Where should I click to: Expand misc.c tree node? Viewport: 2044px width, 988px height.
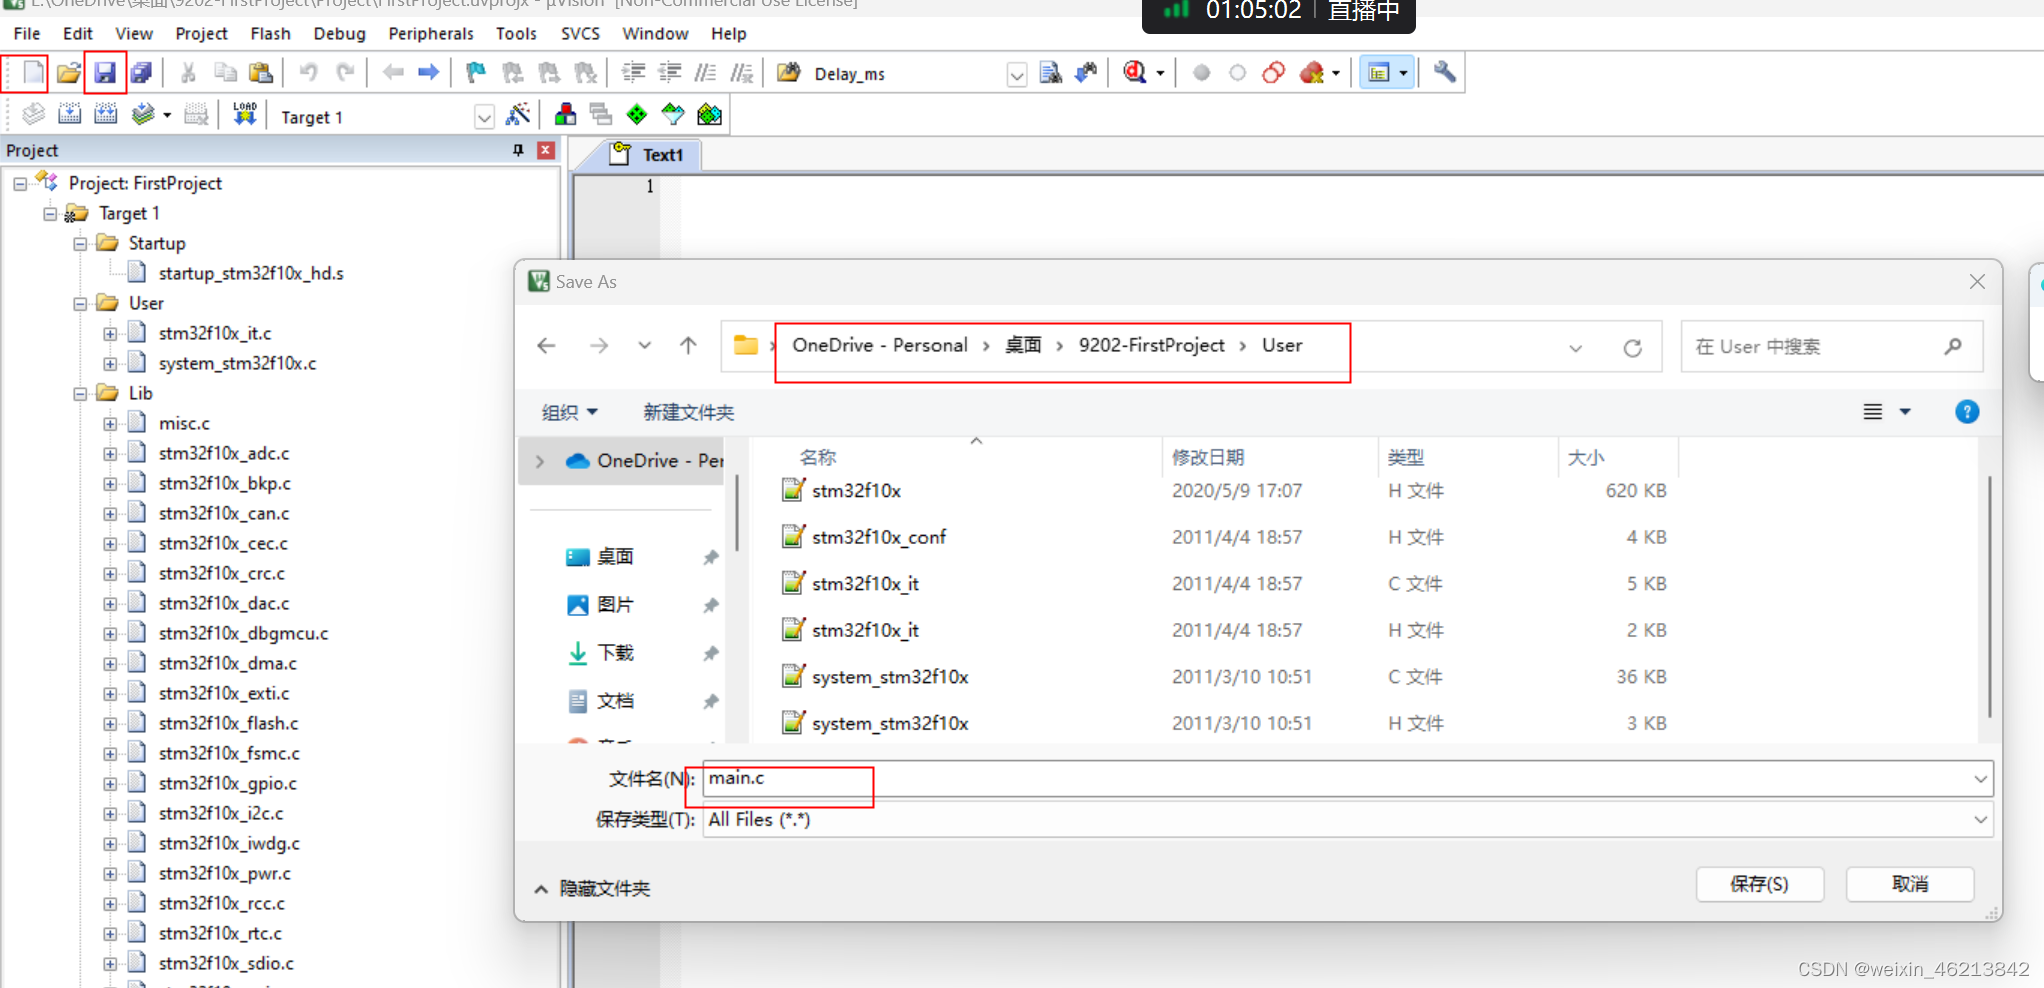(x=110, y=424)
